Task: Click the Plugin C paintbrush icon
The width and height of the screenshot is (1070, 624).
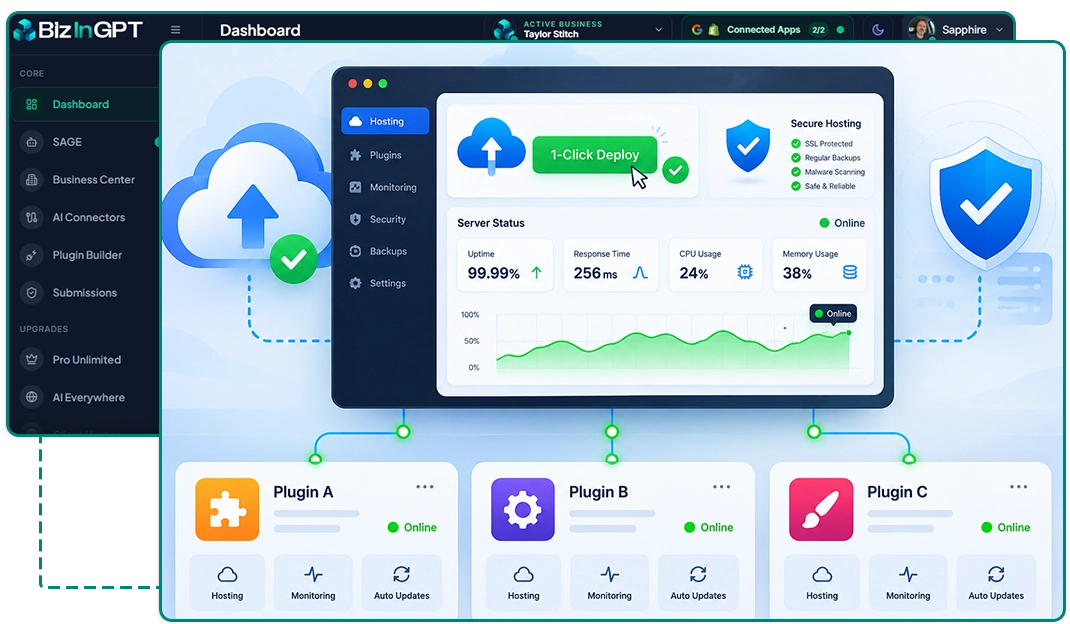Action: (x=821, y=509)
